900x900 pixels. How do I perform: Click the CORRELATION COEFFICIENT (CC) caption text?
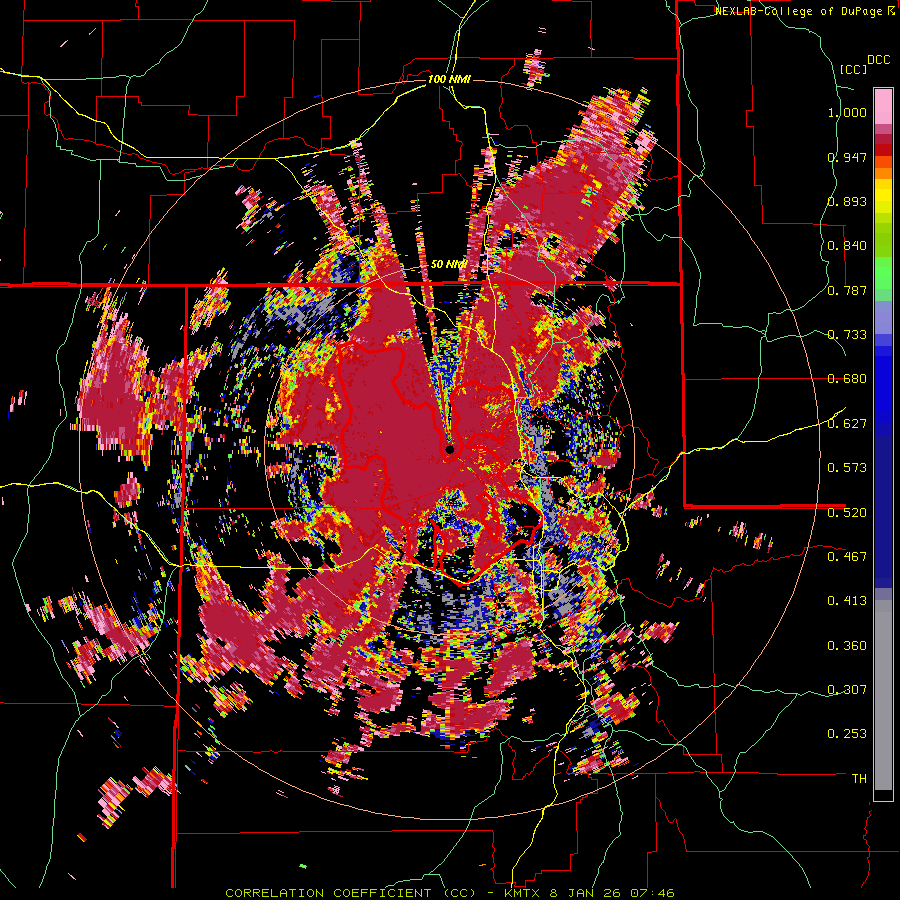[351, 893]
